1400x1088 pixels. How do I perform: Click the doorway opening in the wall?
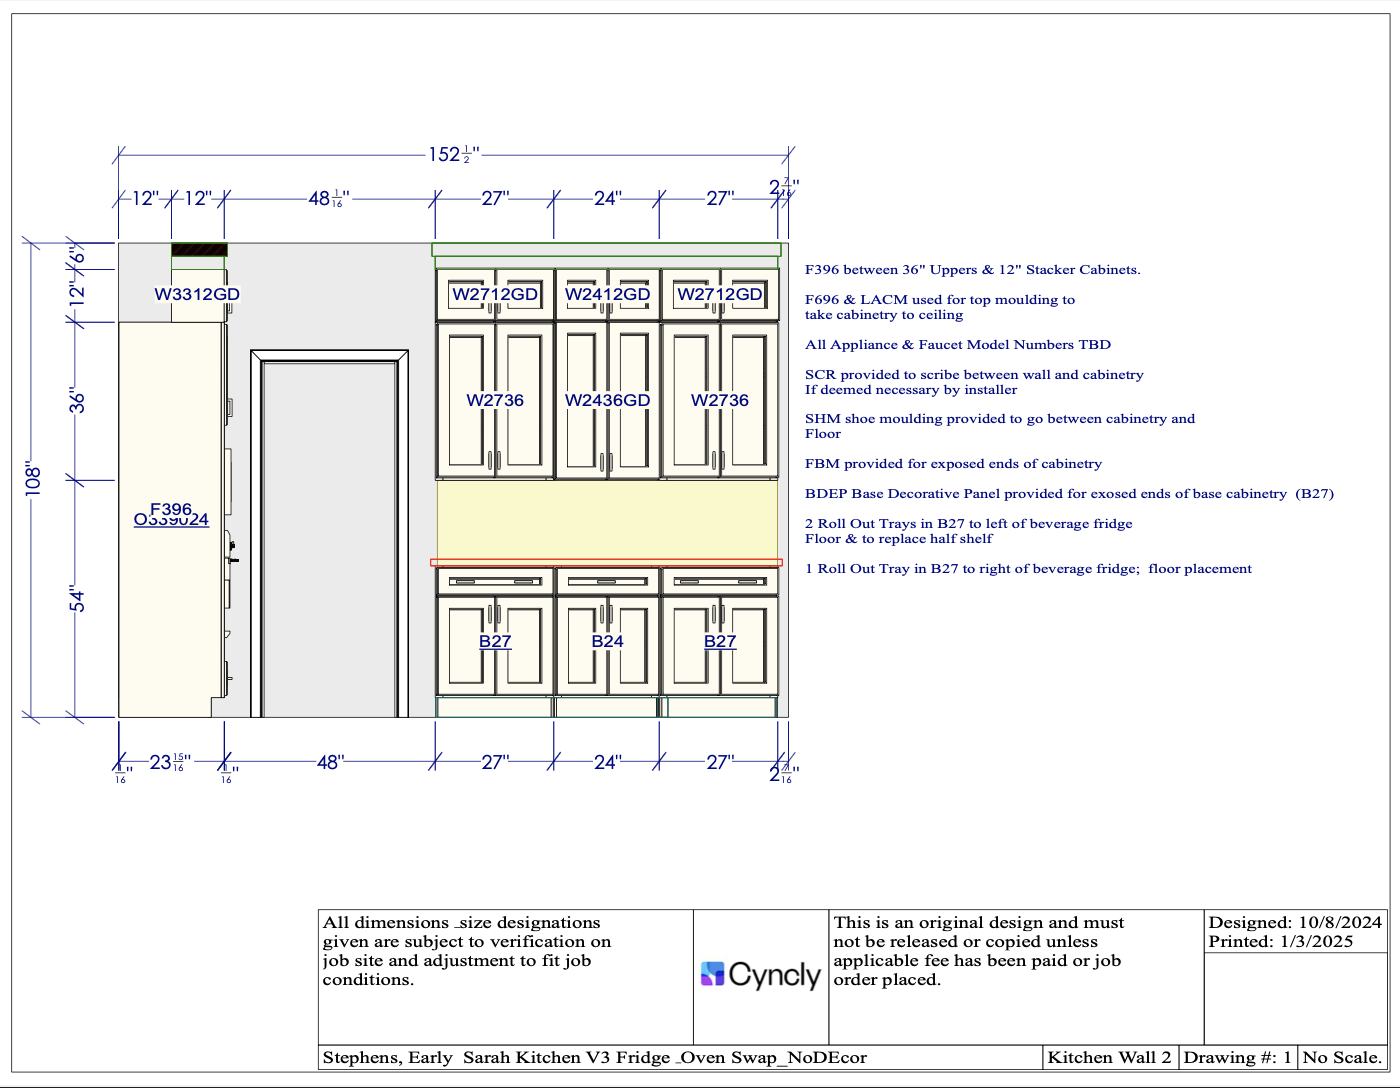tap(329, 540)
